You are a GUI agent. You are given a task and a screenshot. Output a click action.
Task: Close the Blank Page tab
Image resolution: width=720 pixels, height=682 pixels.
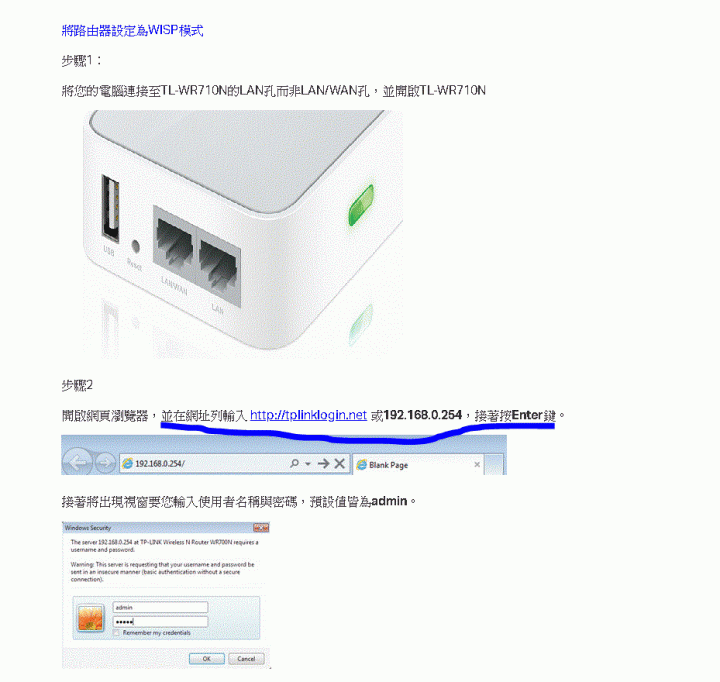point(477,465)
